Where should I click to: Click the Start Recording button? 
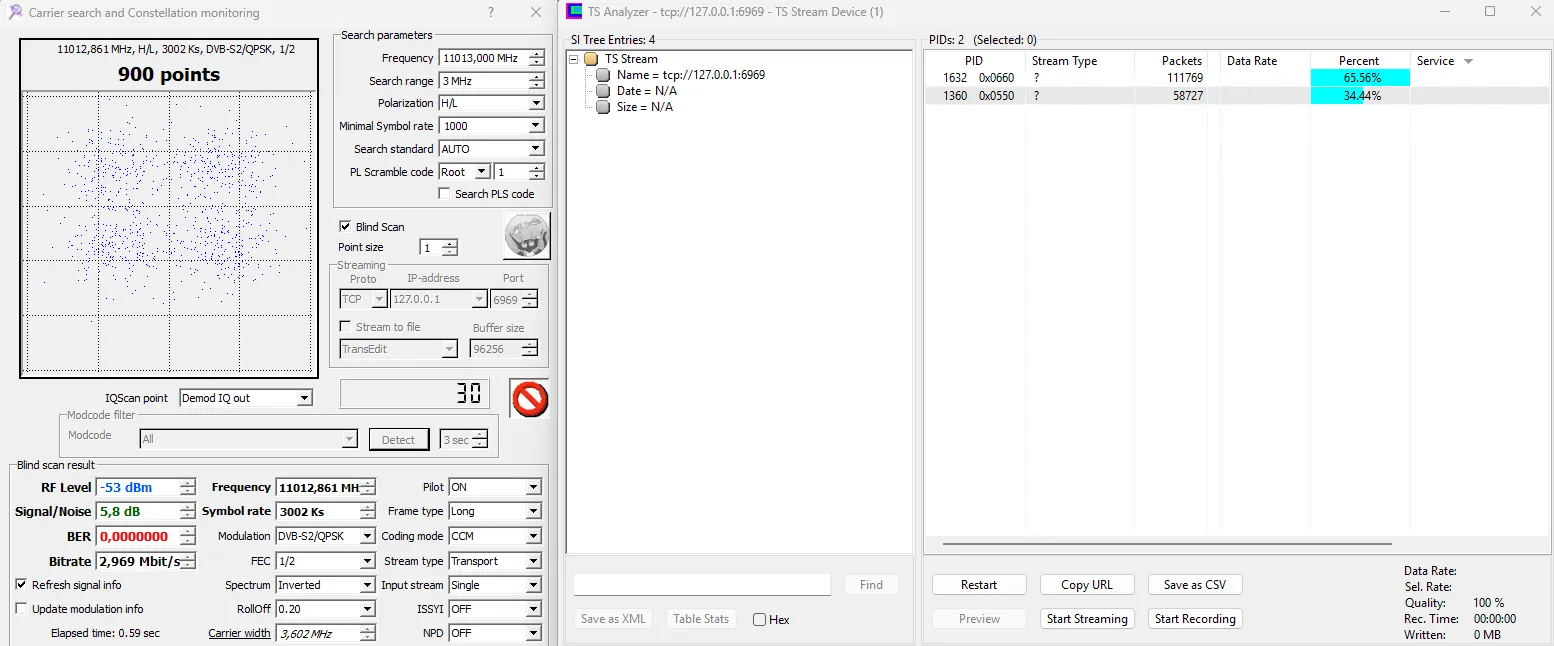(1195, 619)
